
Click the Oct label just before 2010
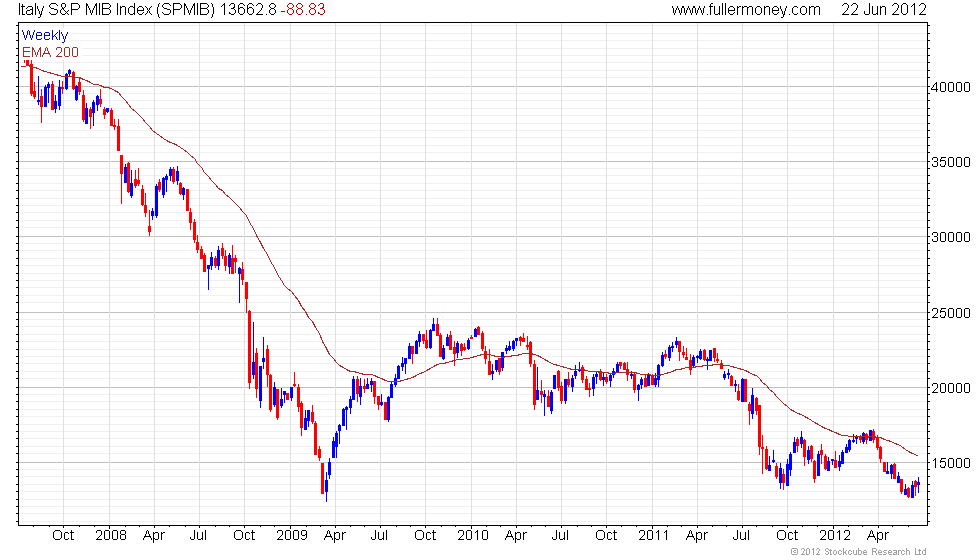[x=425, y=536]
